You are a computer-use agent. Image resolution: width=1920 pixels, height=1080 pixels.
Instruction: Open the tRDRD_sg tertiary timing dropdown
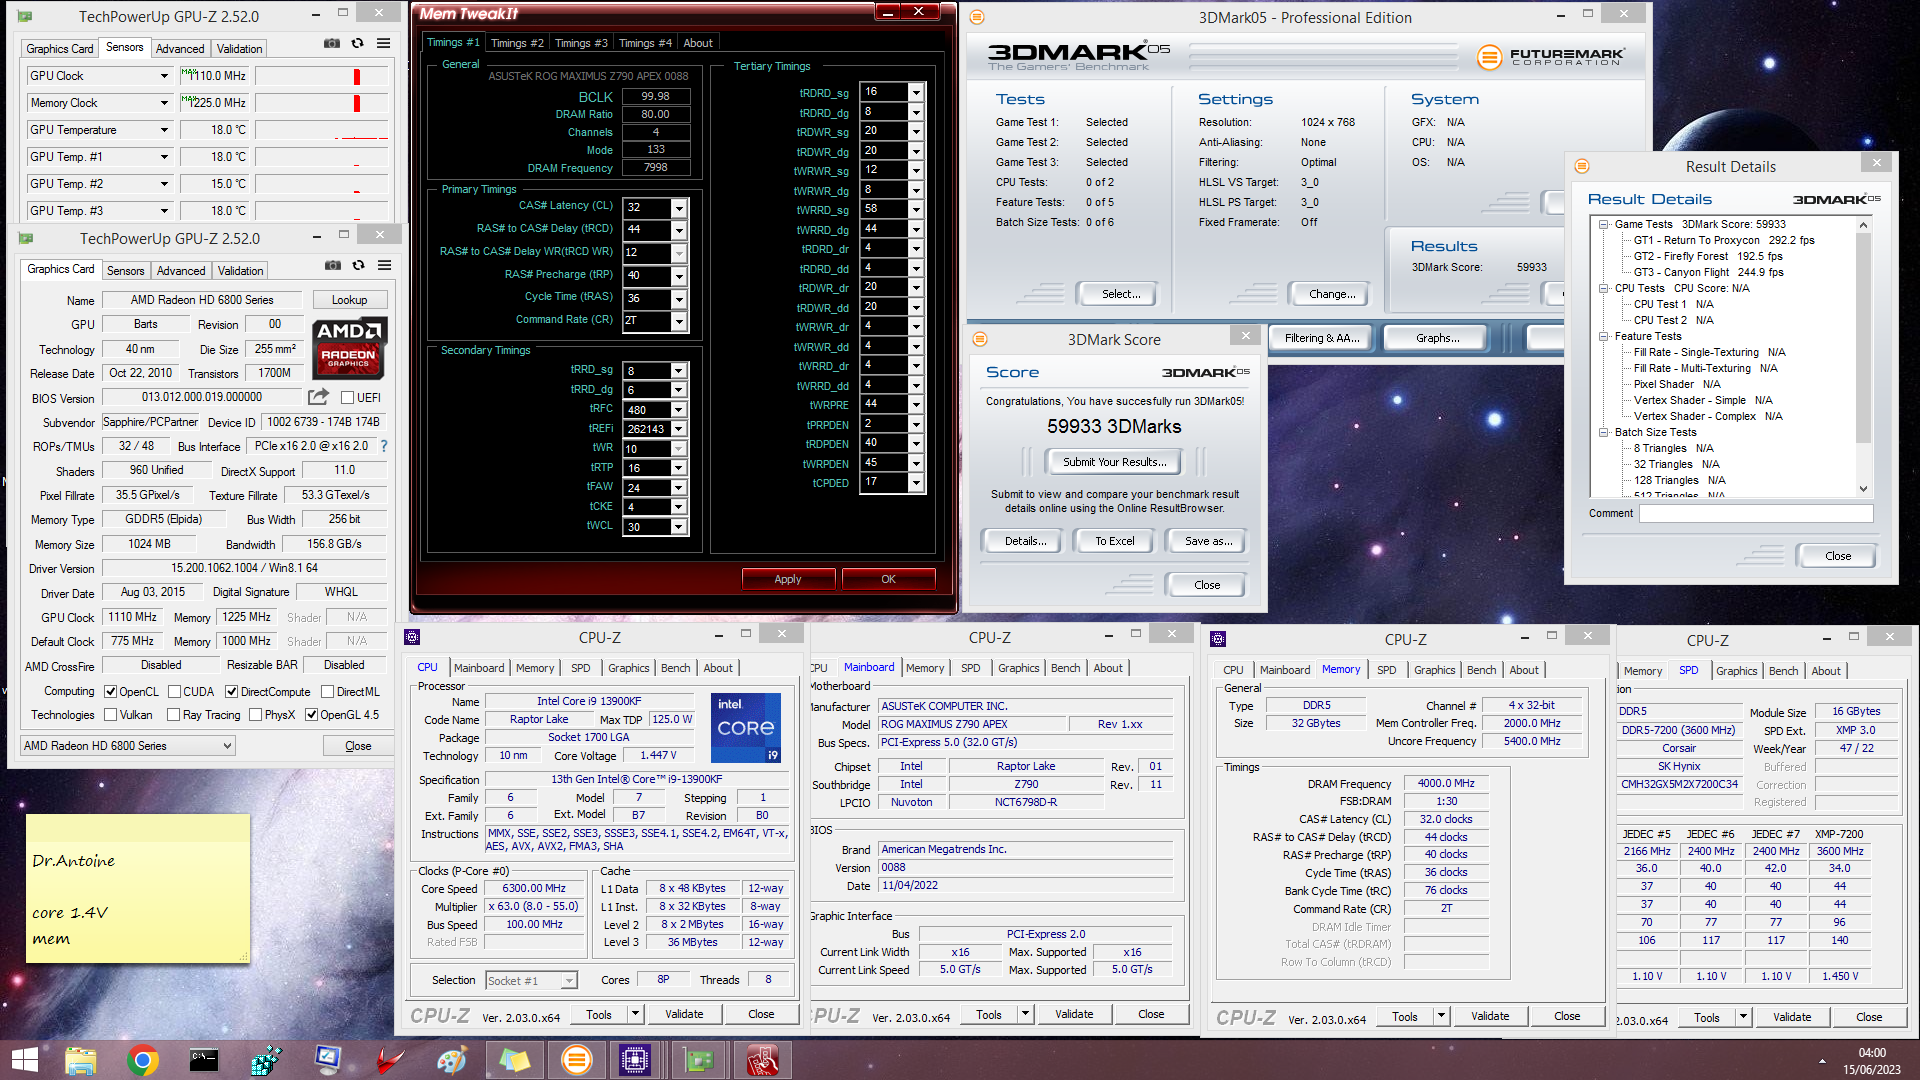[915, 92]
